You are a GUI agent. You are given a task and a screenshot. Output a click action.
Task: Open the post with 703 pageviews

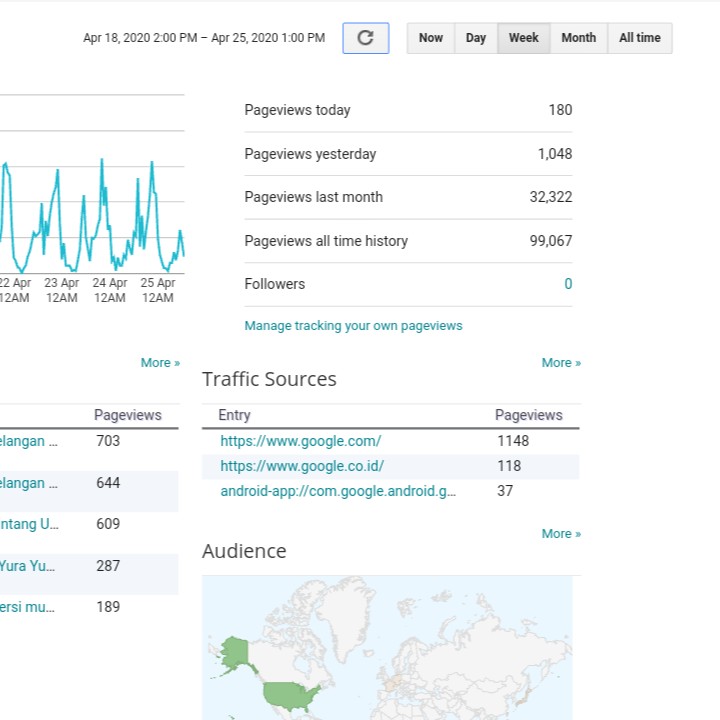[x=28, y=441]
